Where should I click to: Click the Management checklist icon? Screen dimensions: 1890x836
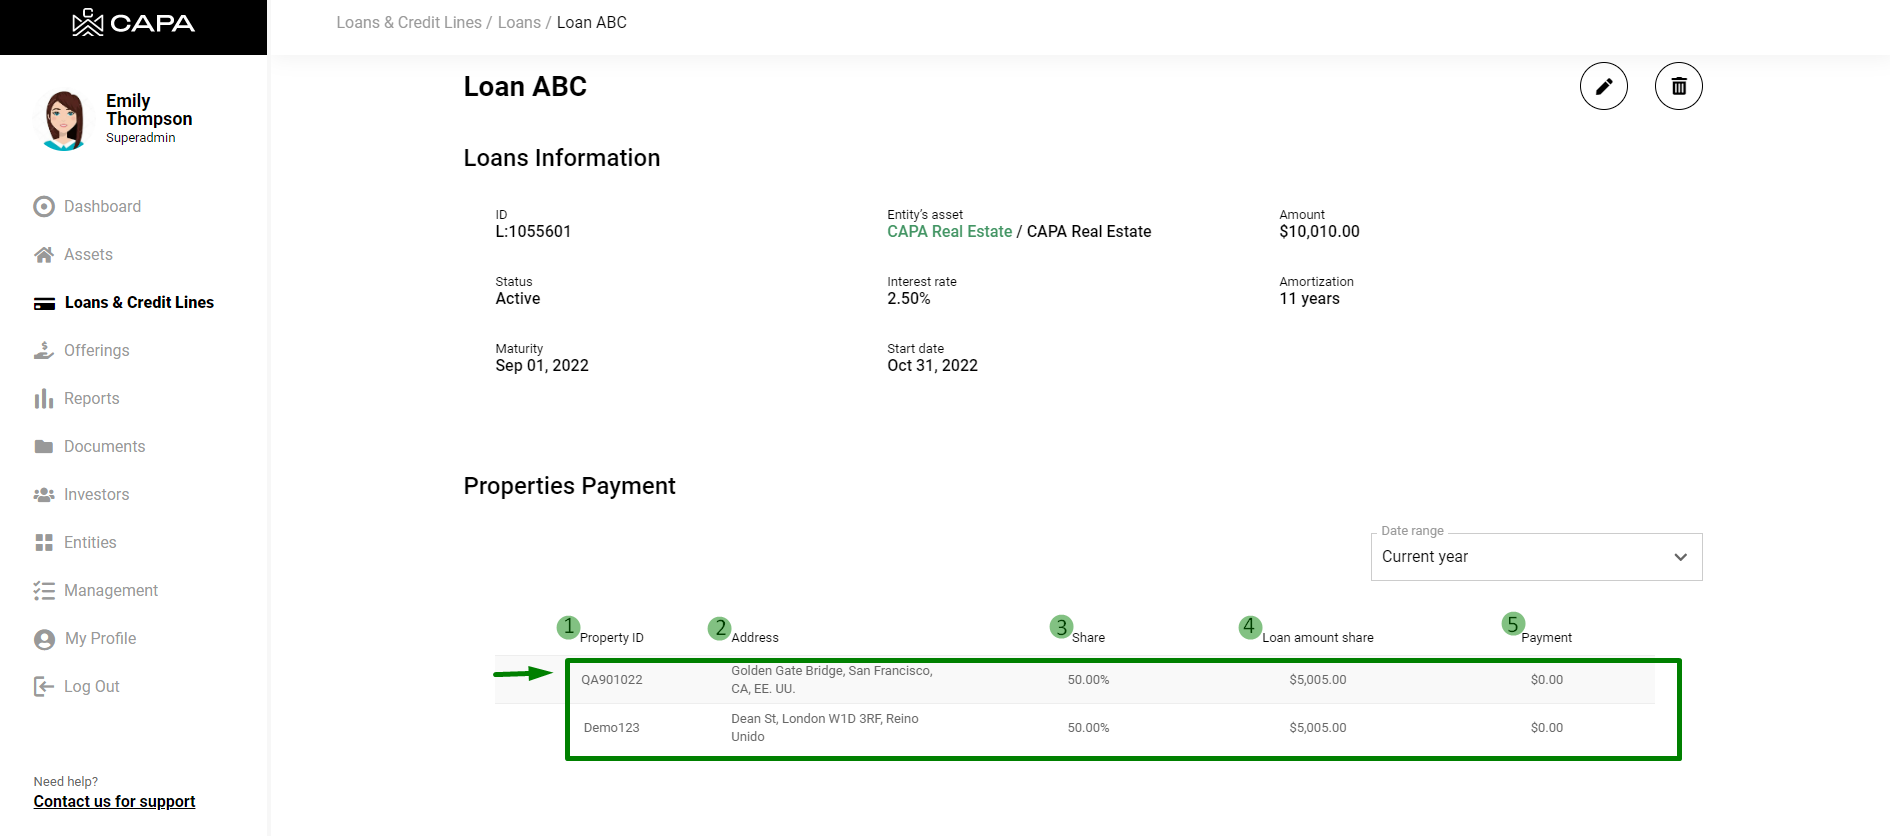pyautogui.click(x=44, y=591)
